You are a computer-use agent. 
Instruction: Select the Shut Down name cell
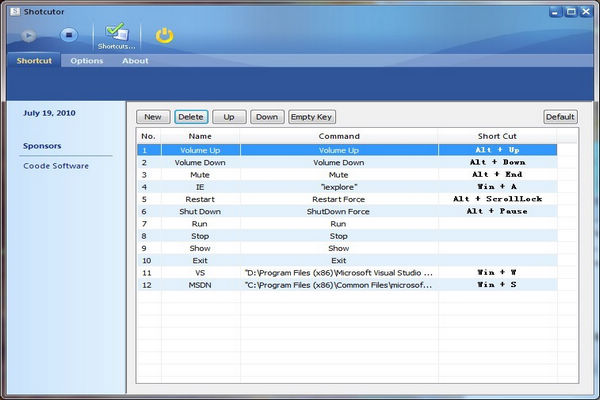(x=200, y=212)
